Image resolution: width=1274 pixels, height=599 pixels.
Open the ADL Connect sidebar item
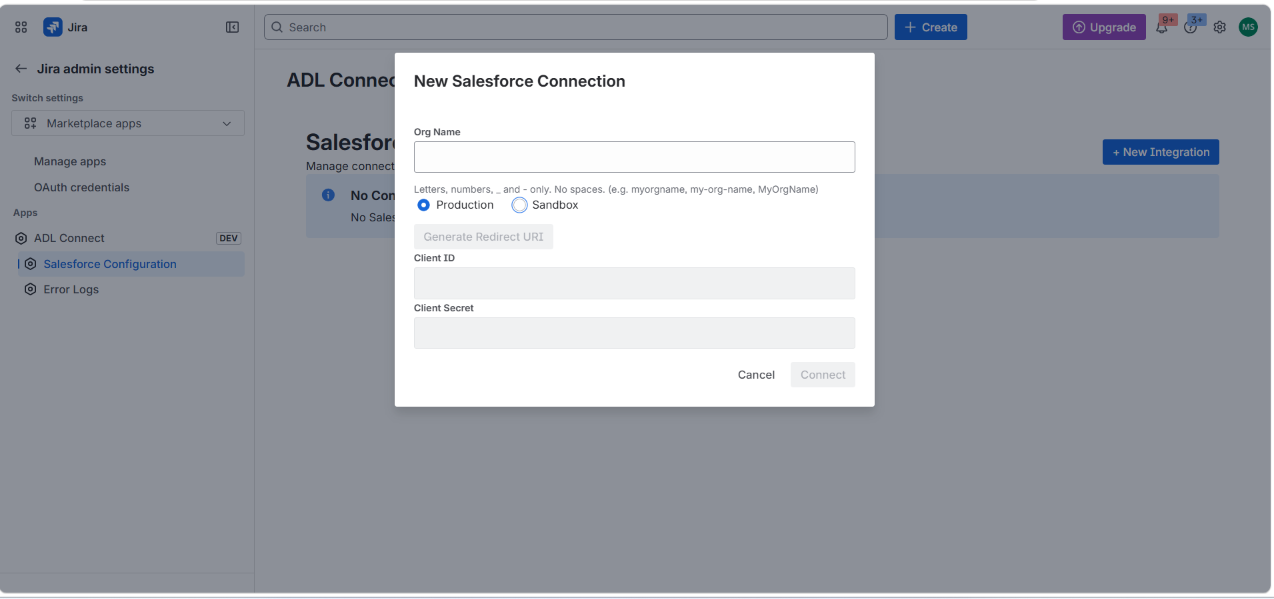point(128,238)
